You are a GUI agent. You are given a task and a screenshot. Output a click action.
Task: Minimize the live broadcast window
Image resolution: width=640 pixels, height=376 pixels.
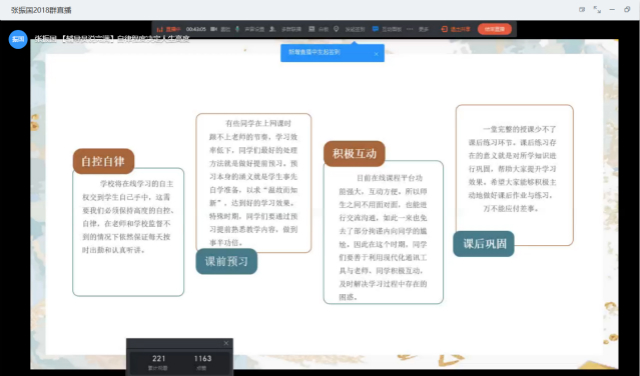click(612, 9)
